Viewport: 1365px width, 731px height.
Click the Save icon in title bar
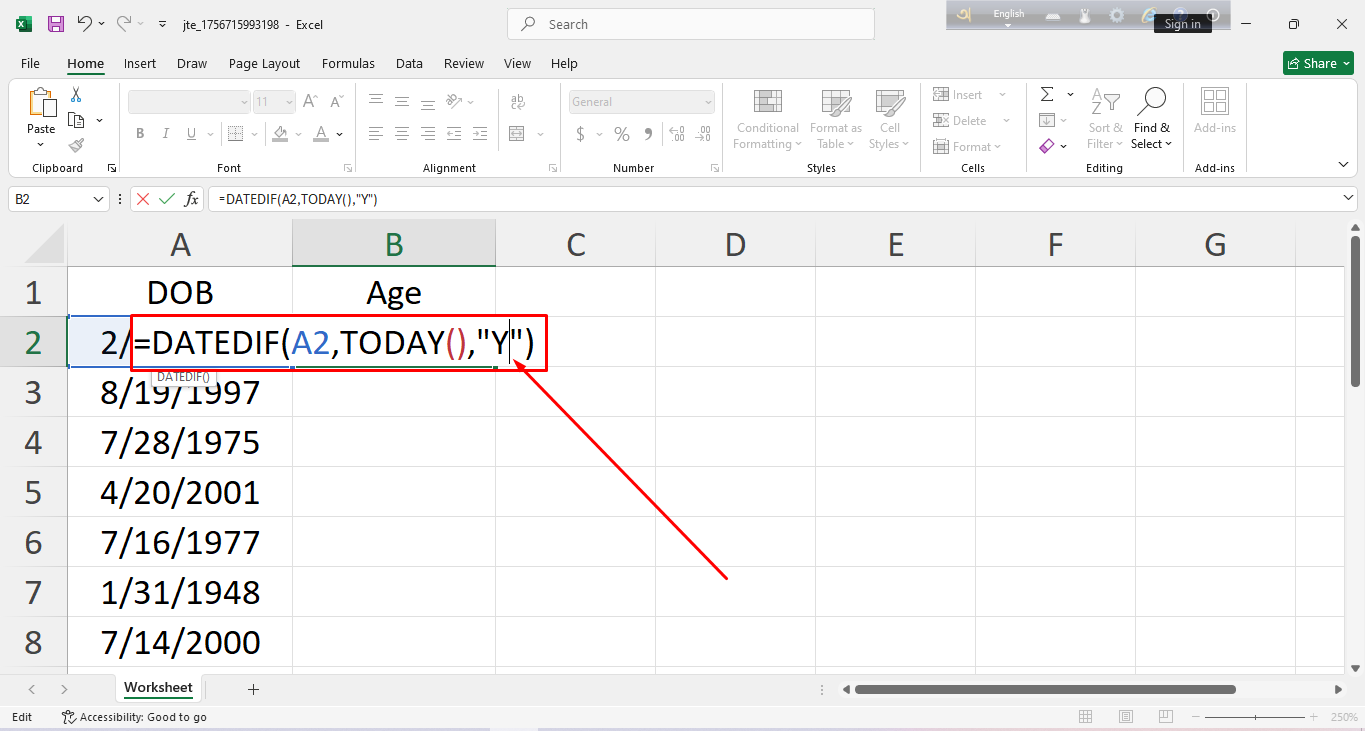point(56,24)
